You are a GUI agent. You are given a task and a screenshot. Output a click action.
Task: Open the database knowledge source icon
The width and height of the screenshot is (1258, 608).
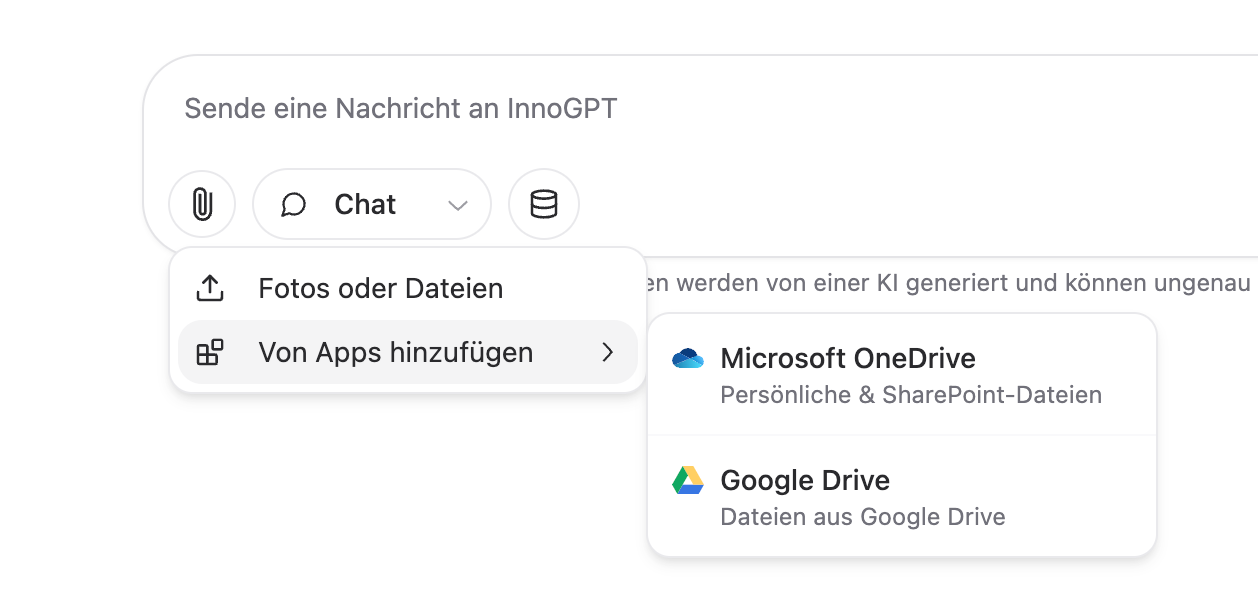point(544,204)
